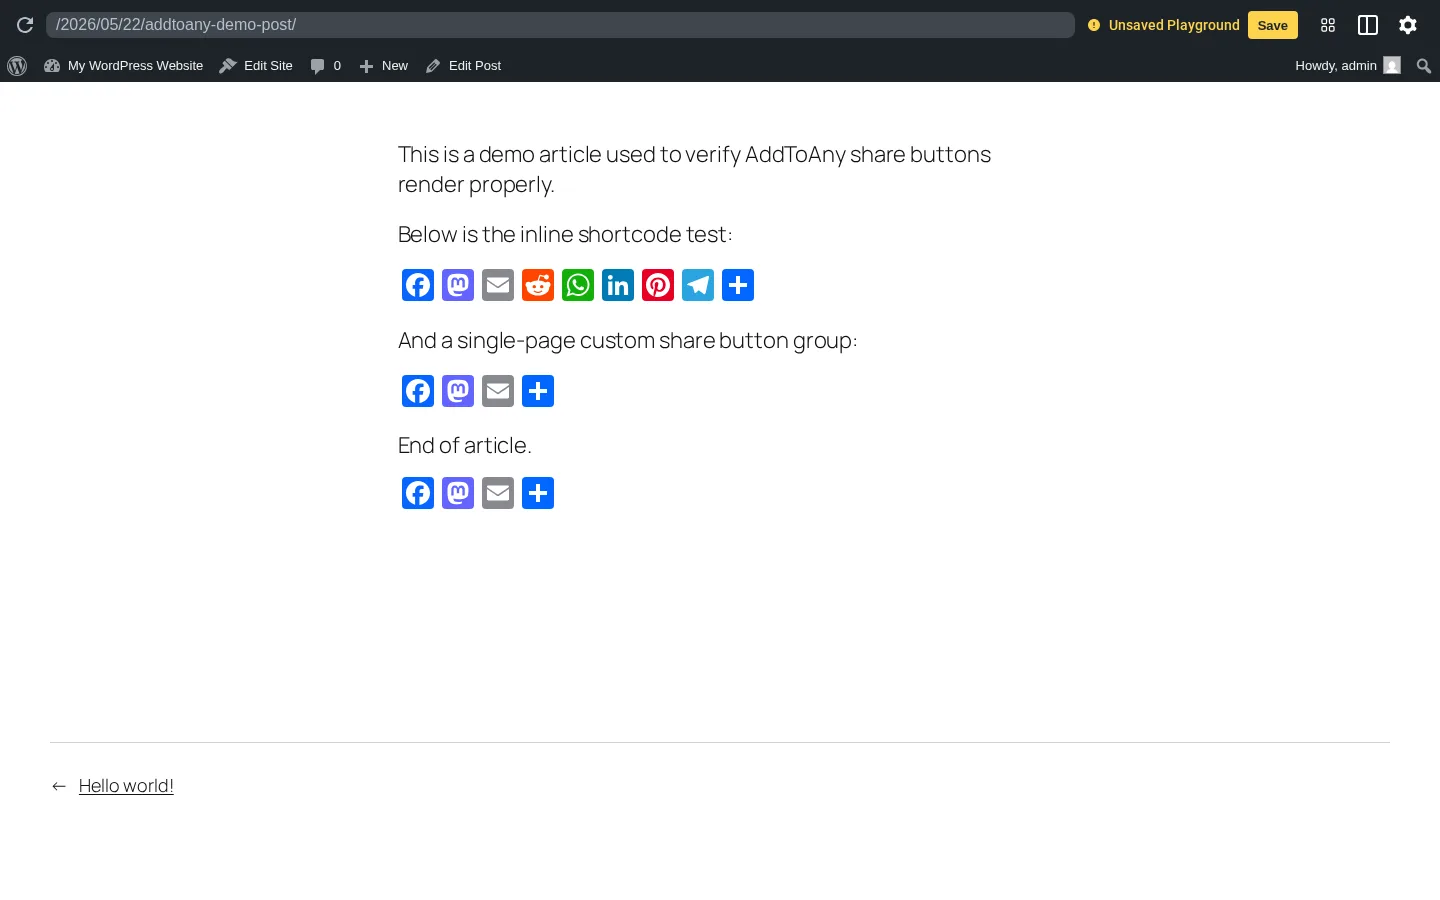
Task: Open Edit Site in the admin bar
Action: (x=256, y=66)
